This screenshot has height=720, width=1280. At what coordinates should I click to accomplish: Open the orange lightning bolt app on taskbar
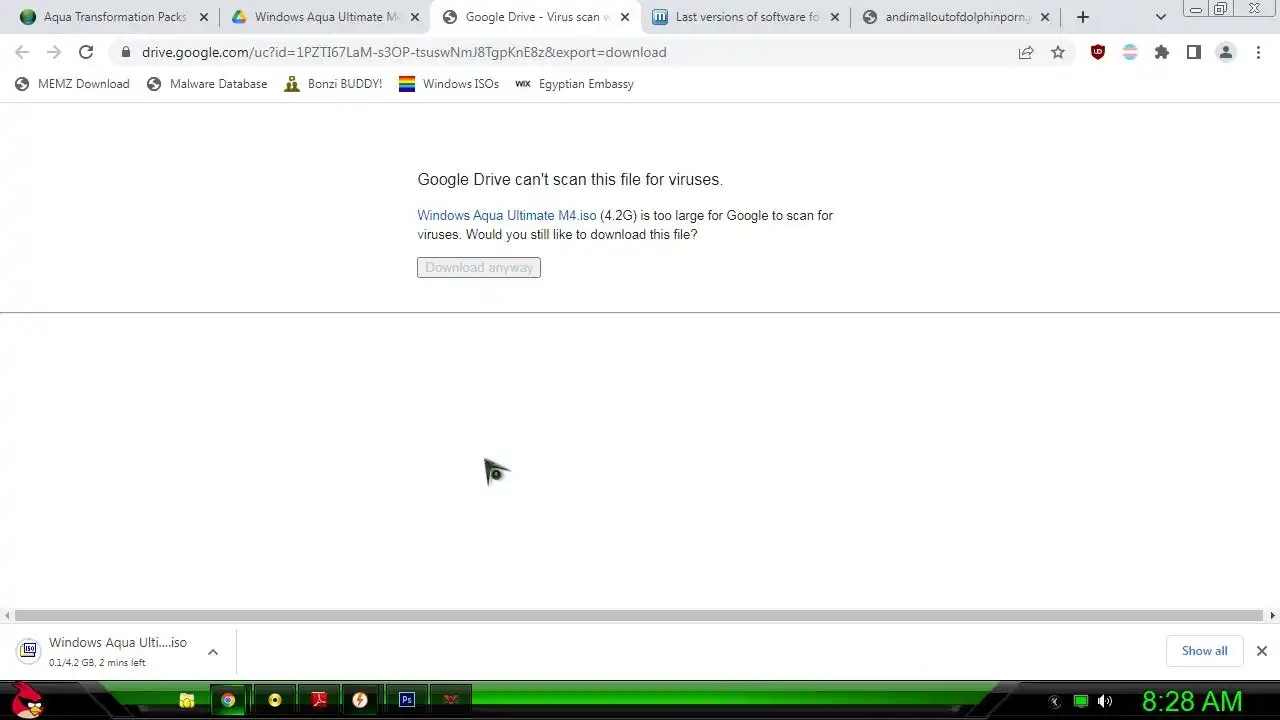360,700
